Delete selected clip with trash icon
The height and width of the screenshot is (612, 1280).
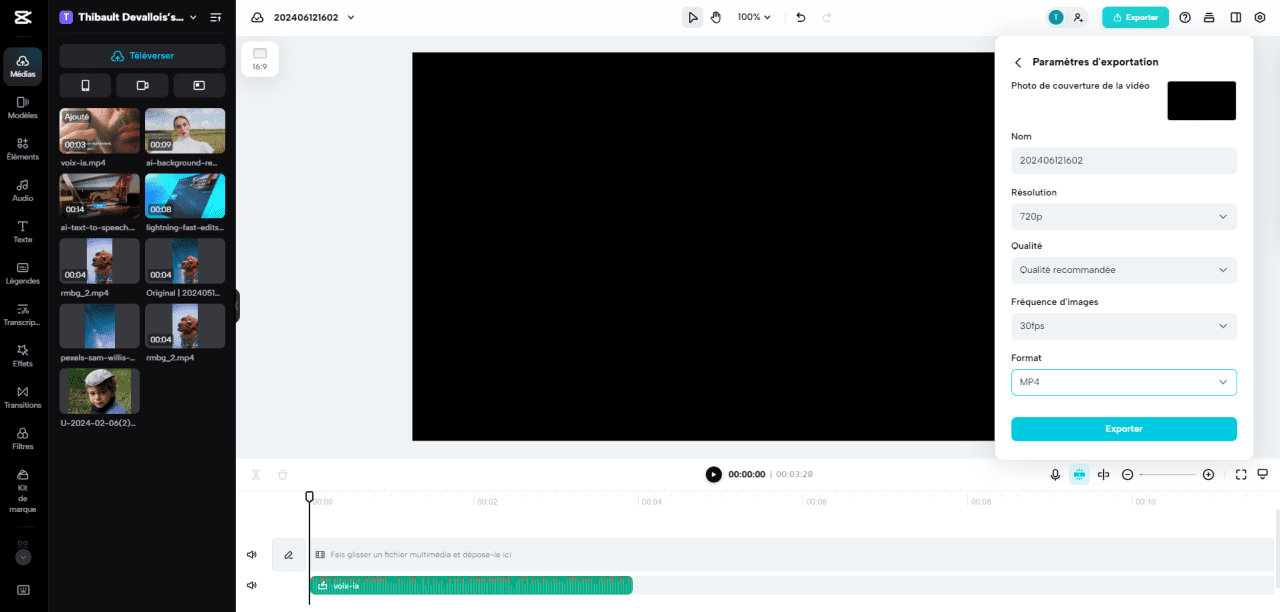(282, 474)
